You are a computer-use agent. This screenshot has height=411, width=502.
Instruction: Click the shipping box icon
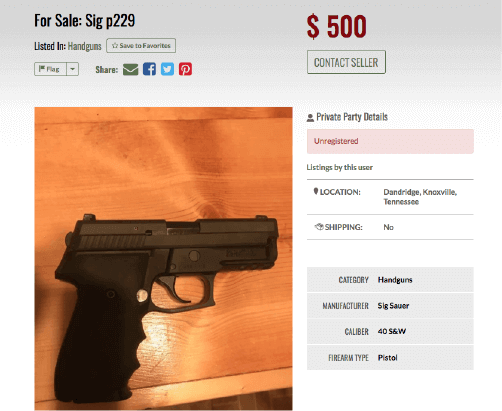click(x=319, y=227)
